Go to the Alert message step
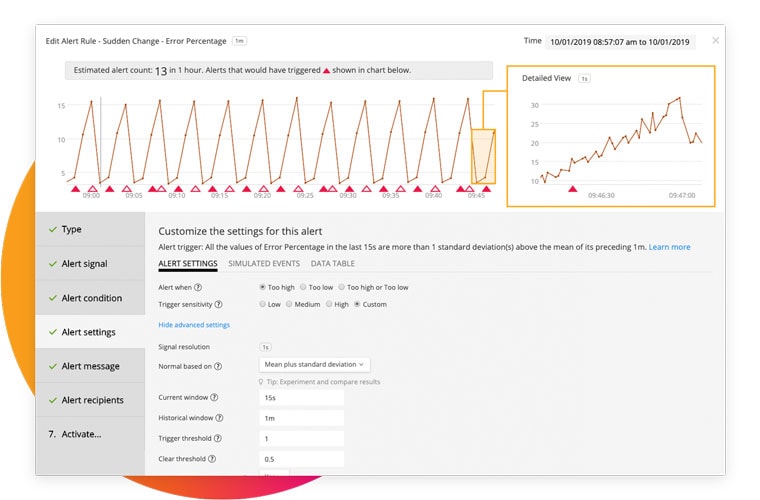This screenshot has height=500, width=760. (x=90, y=366)
